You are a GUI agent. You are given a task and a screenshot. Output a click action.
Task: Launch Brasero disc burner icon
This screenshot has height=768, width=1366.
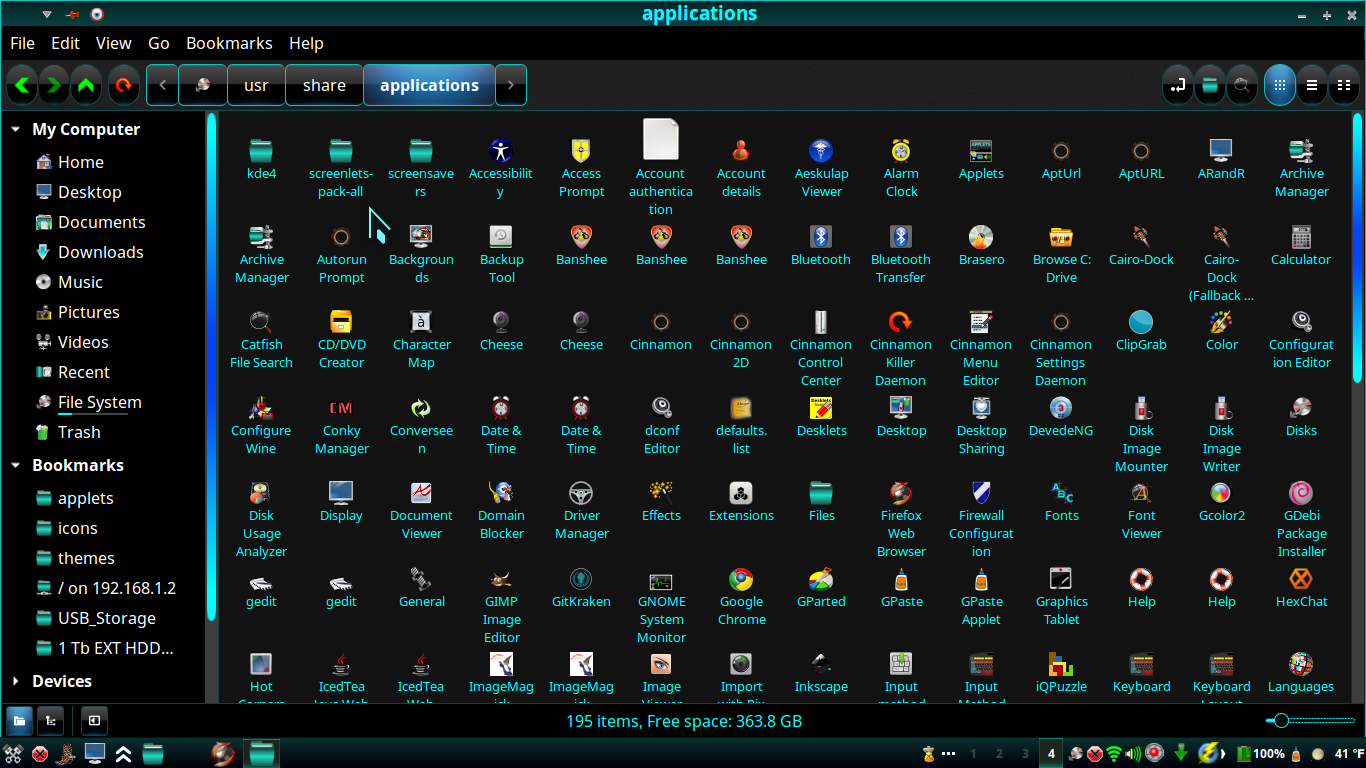coord(981,236)
